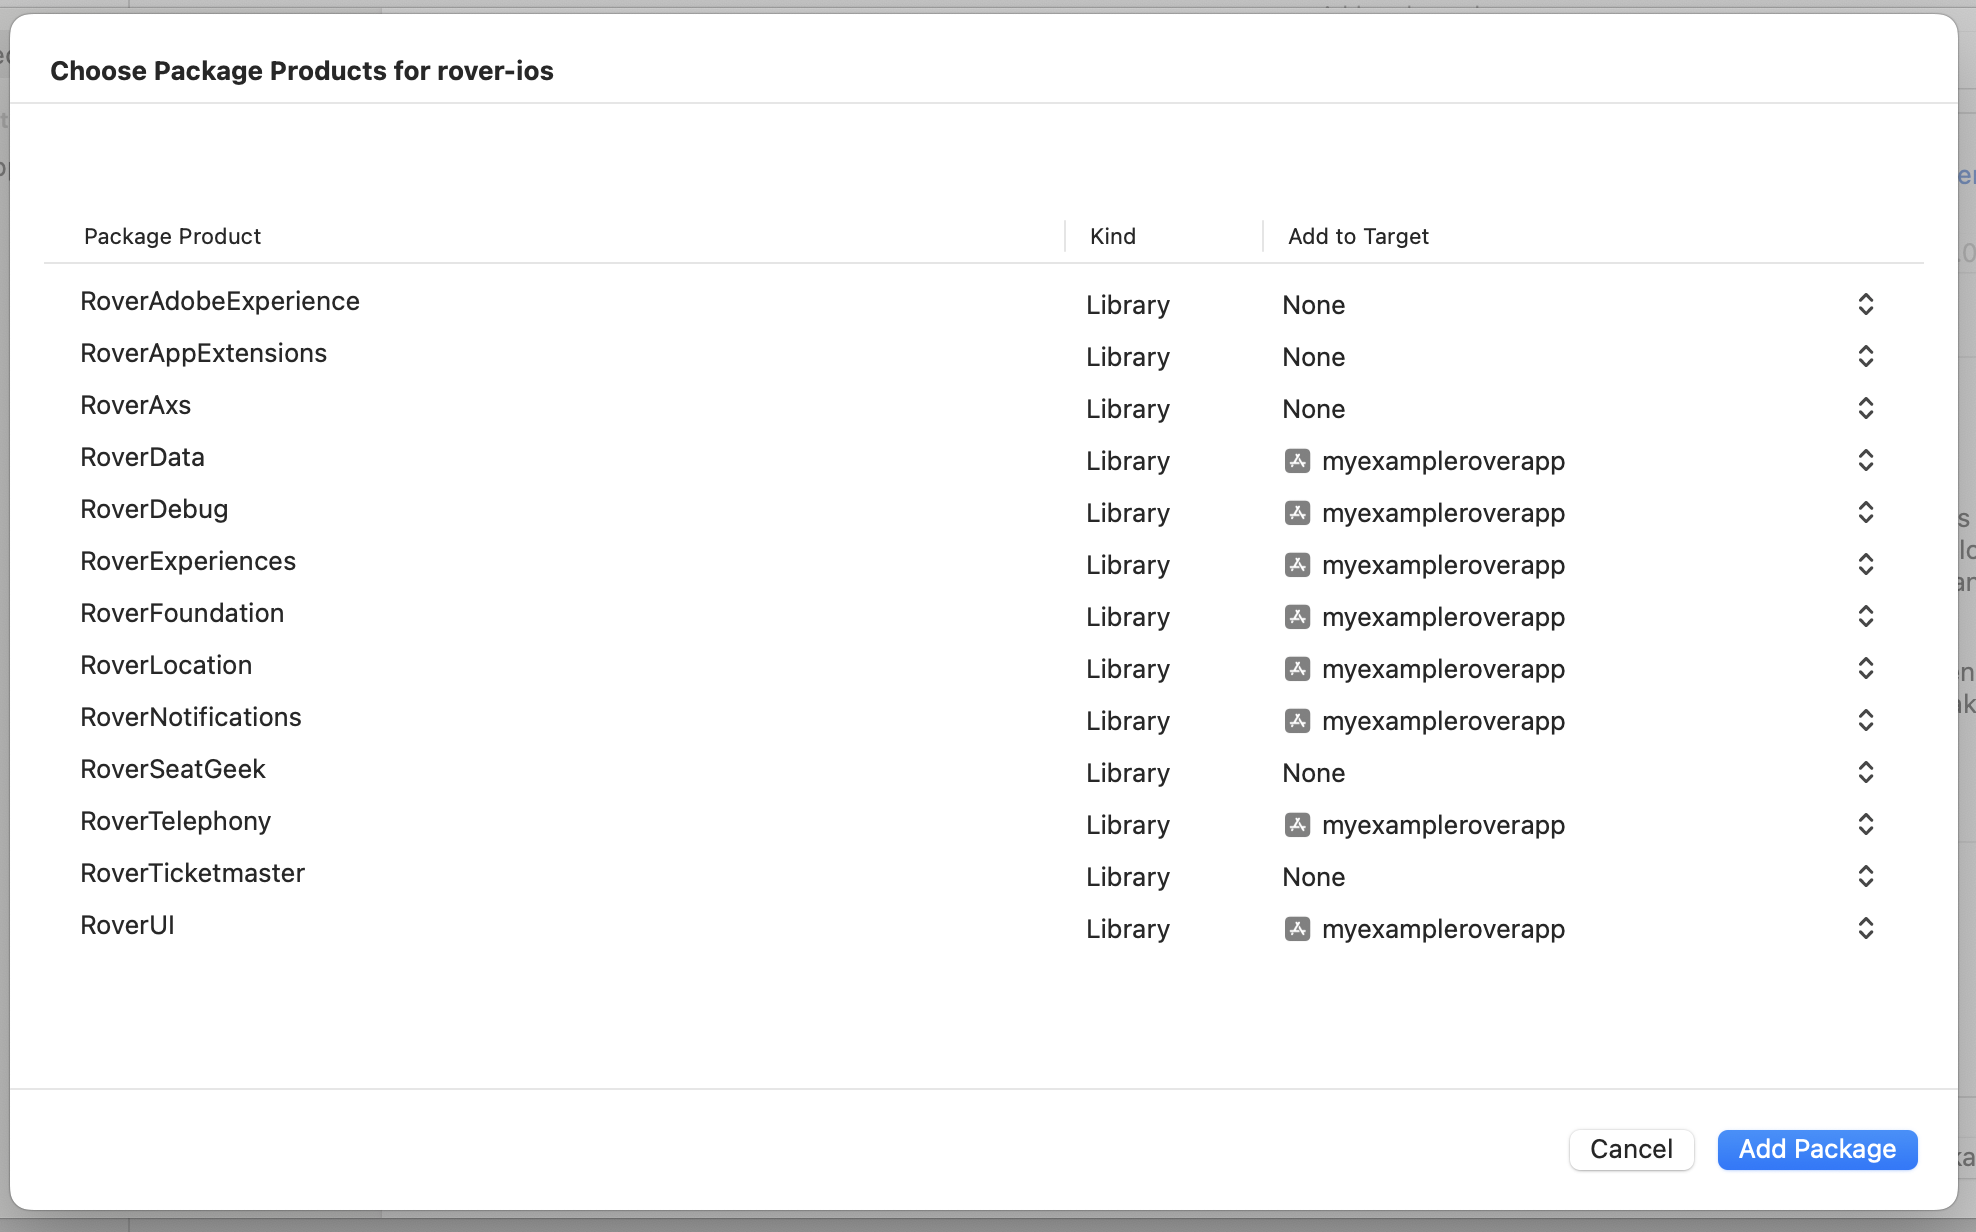The height and width of the screenshot is (1232, 1976).
Task: Click the Library kind cell for RoverLocation
Action: (1128, 669)
